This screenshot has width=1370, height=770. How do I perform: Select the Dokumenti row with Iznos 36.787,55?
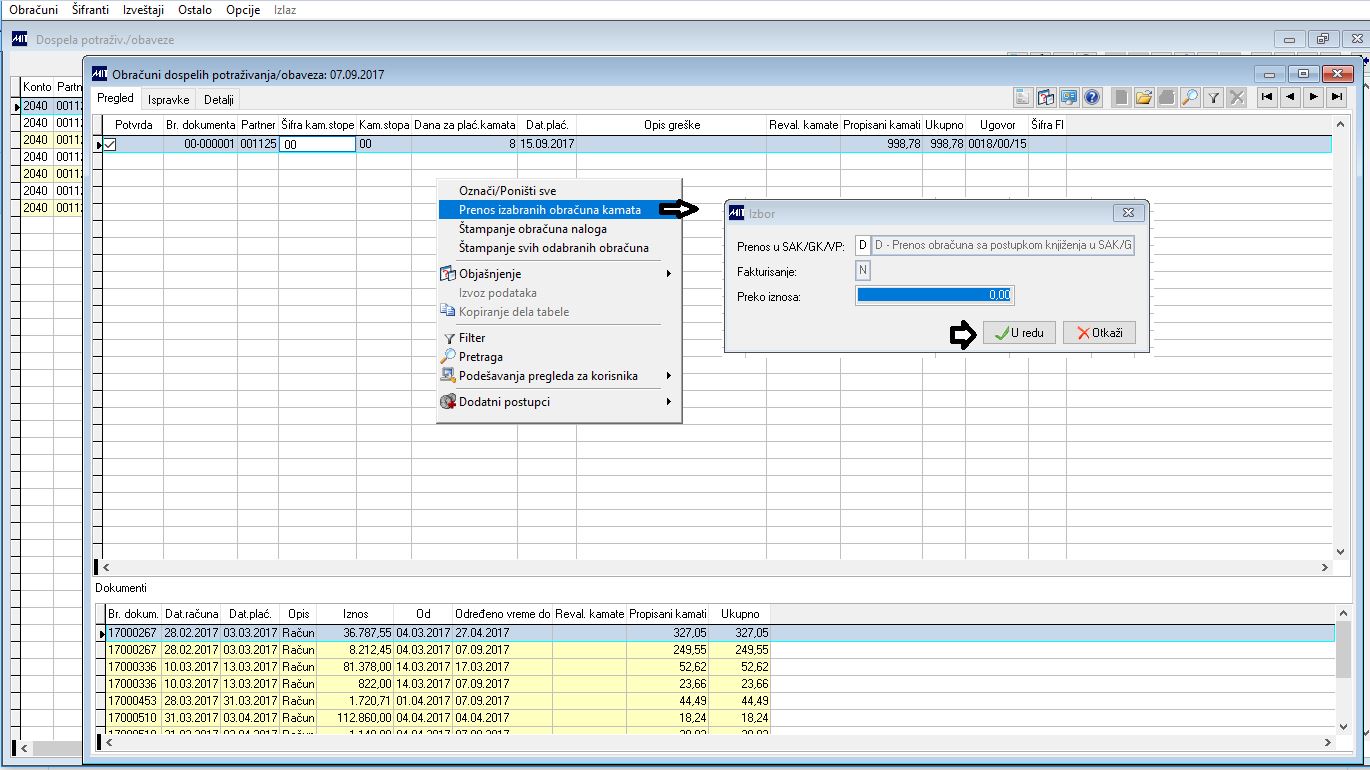coord(720,633)
